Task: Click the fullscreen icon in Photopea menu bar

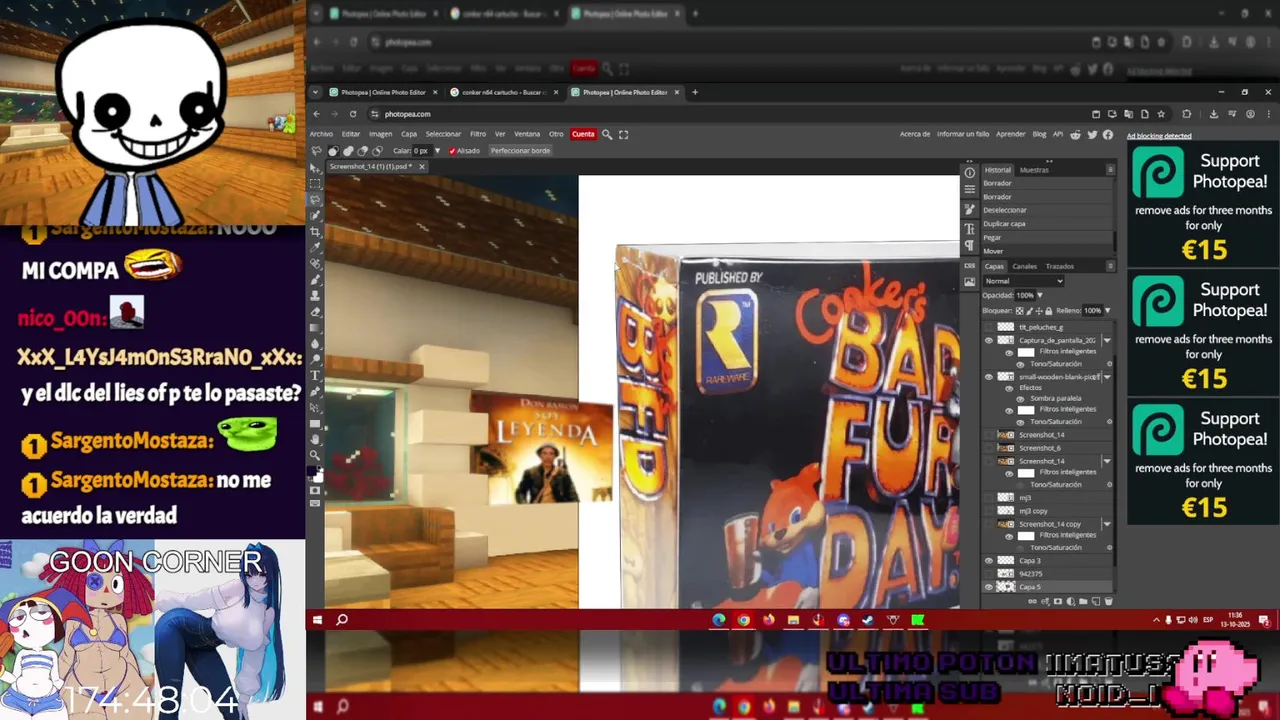Action: click(623, 134)
